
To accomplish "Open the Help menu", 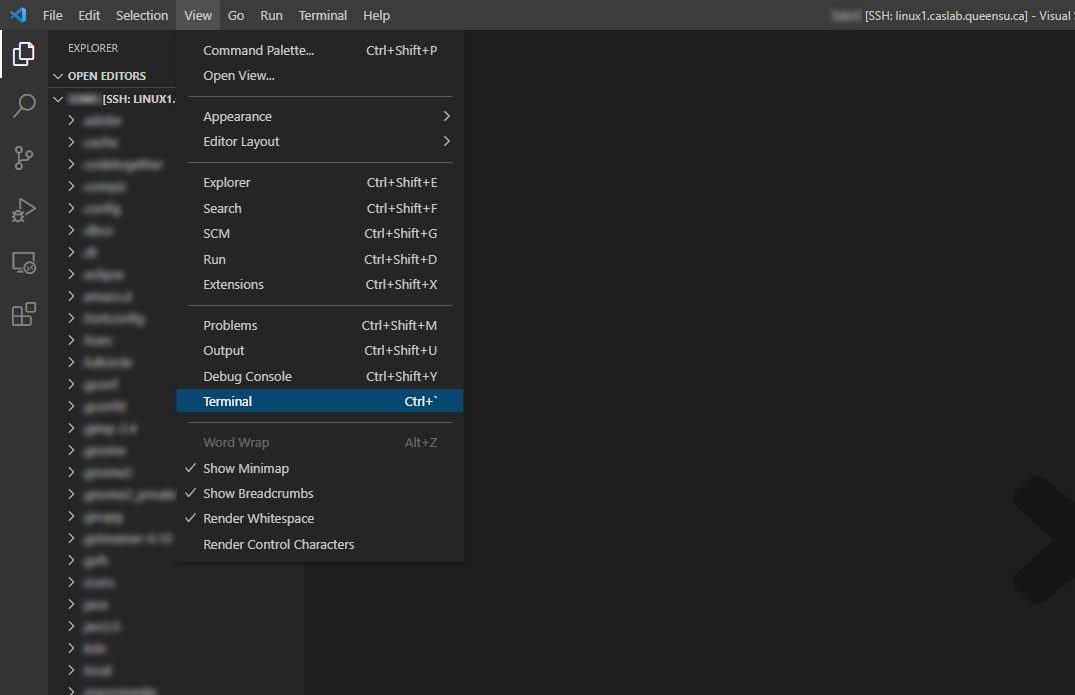I will click(x=376, y=15).
